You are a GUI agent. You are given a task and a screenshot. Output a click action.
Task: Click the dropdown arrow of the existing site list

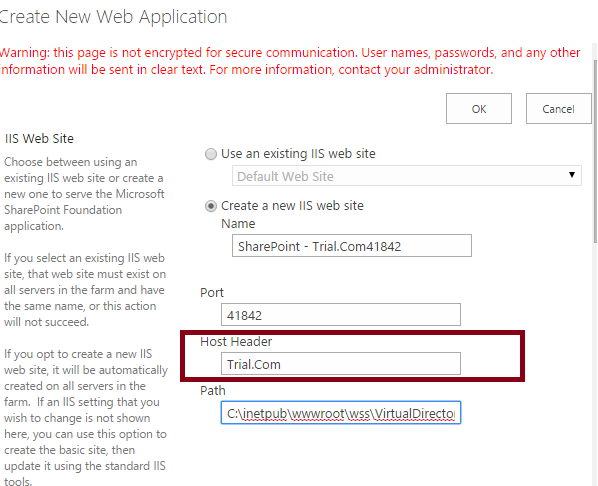[x=572, y=175]
